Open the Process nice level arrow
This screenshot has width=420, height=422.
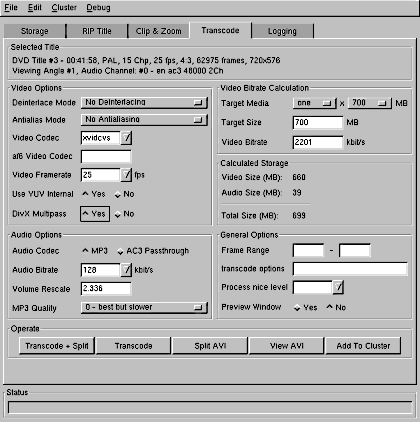(338, 287)
